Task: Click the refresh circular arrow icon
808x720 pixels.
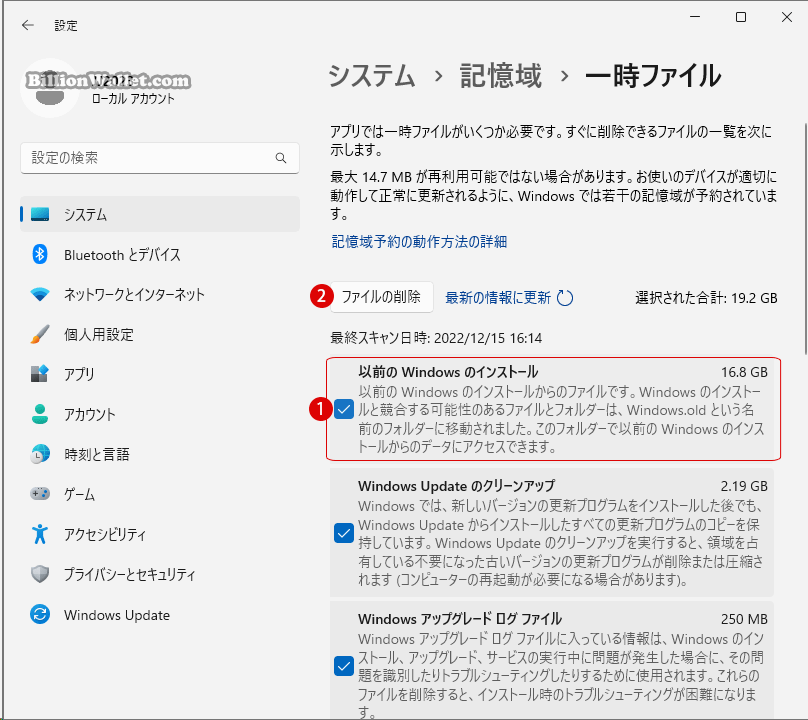Action: [565, 298]
